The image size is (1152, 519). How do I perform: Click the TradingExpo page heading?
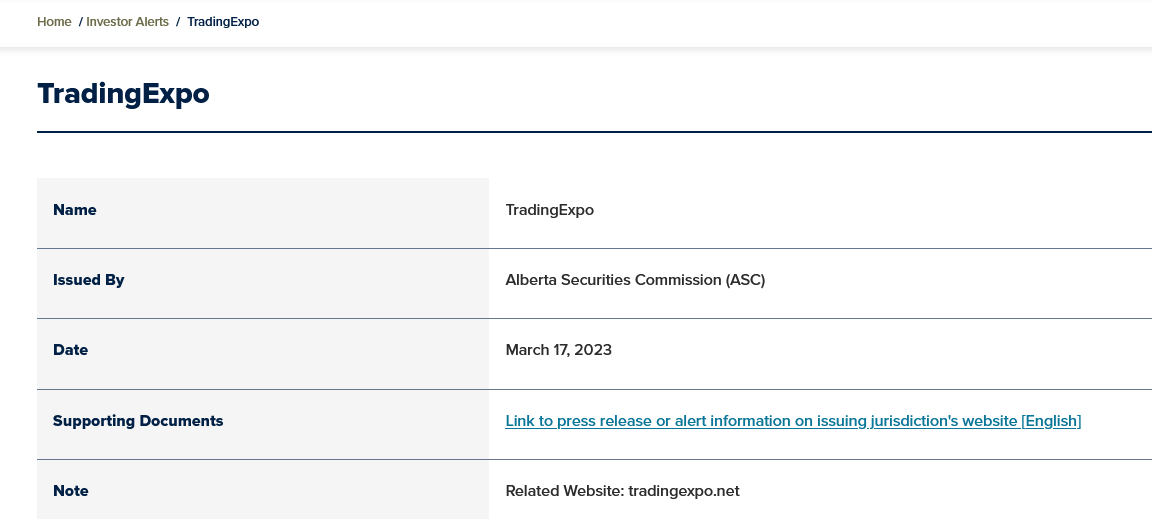tap(123, 94)
